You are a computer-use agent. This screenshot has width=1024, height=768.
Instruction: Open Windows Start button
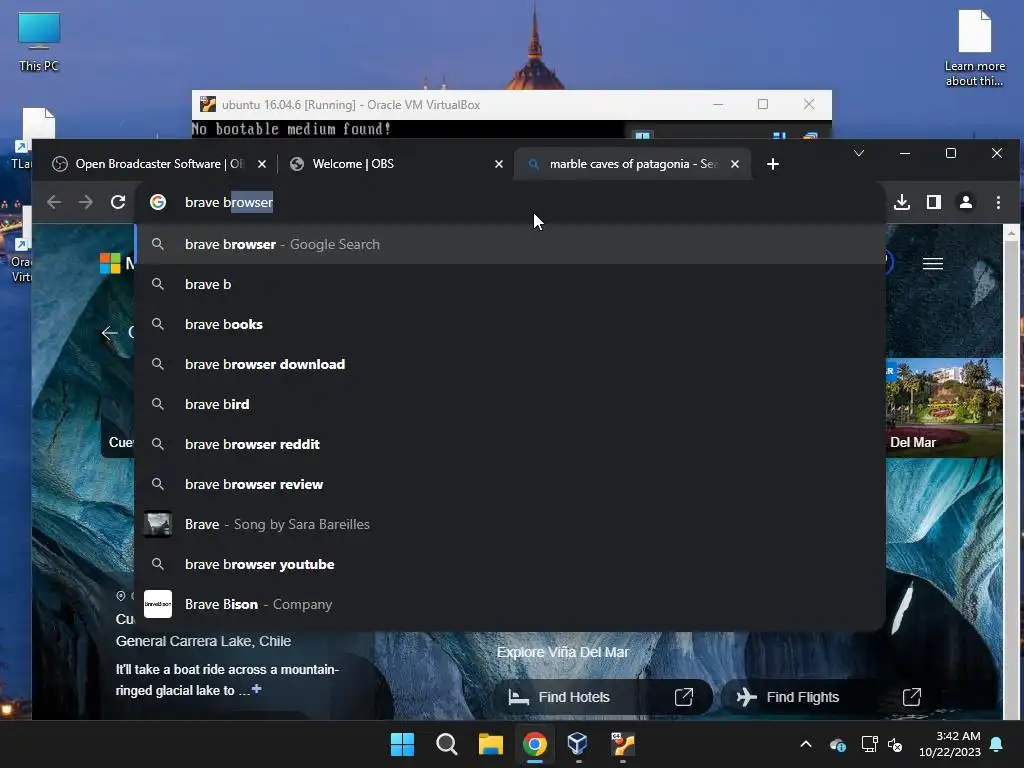pos(402,744)
